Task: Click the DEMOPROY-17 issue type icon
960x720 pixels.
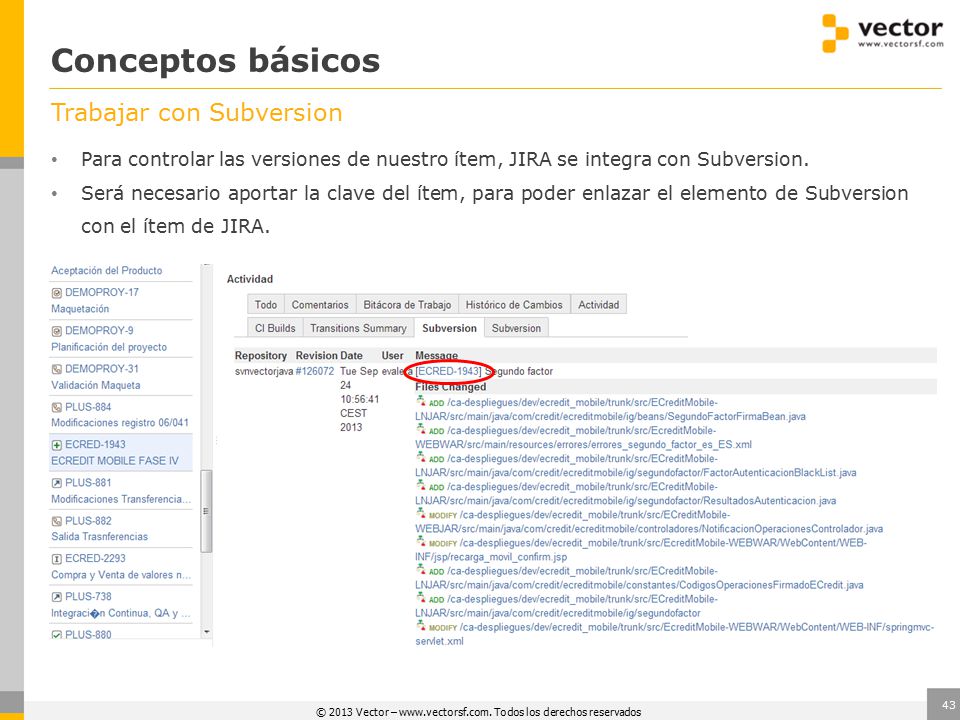Action: [x=56, y=293]
